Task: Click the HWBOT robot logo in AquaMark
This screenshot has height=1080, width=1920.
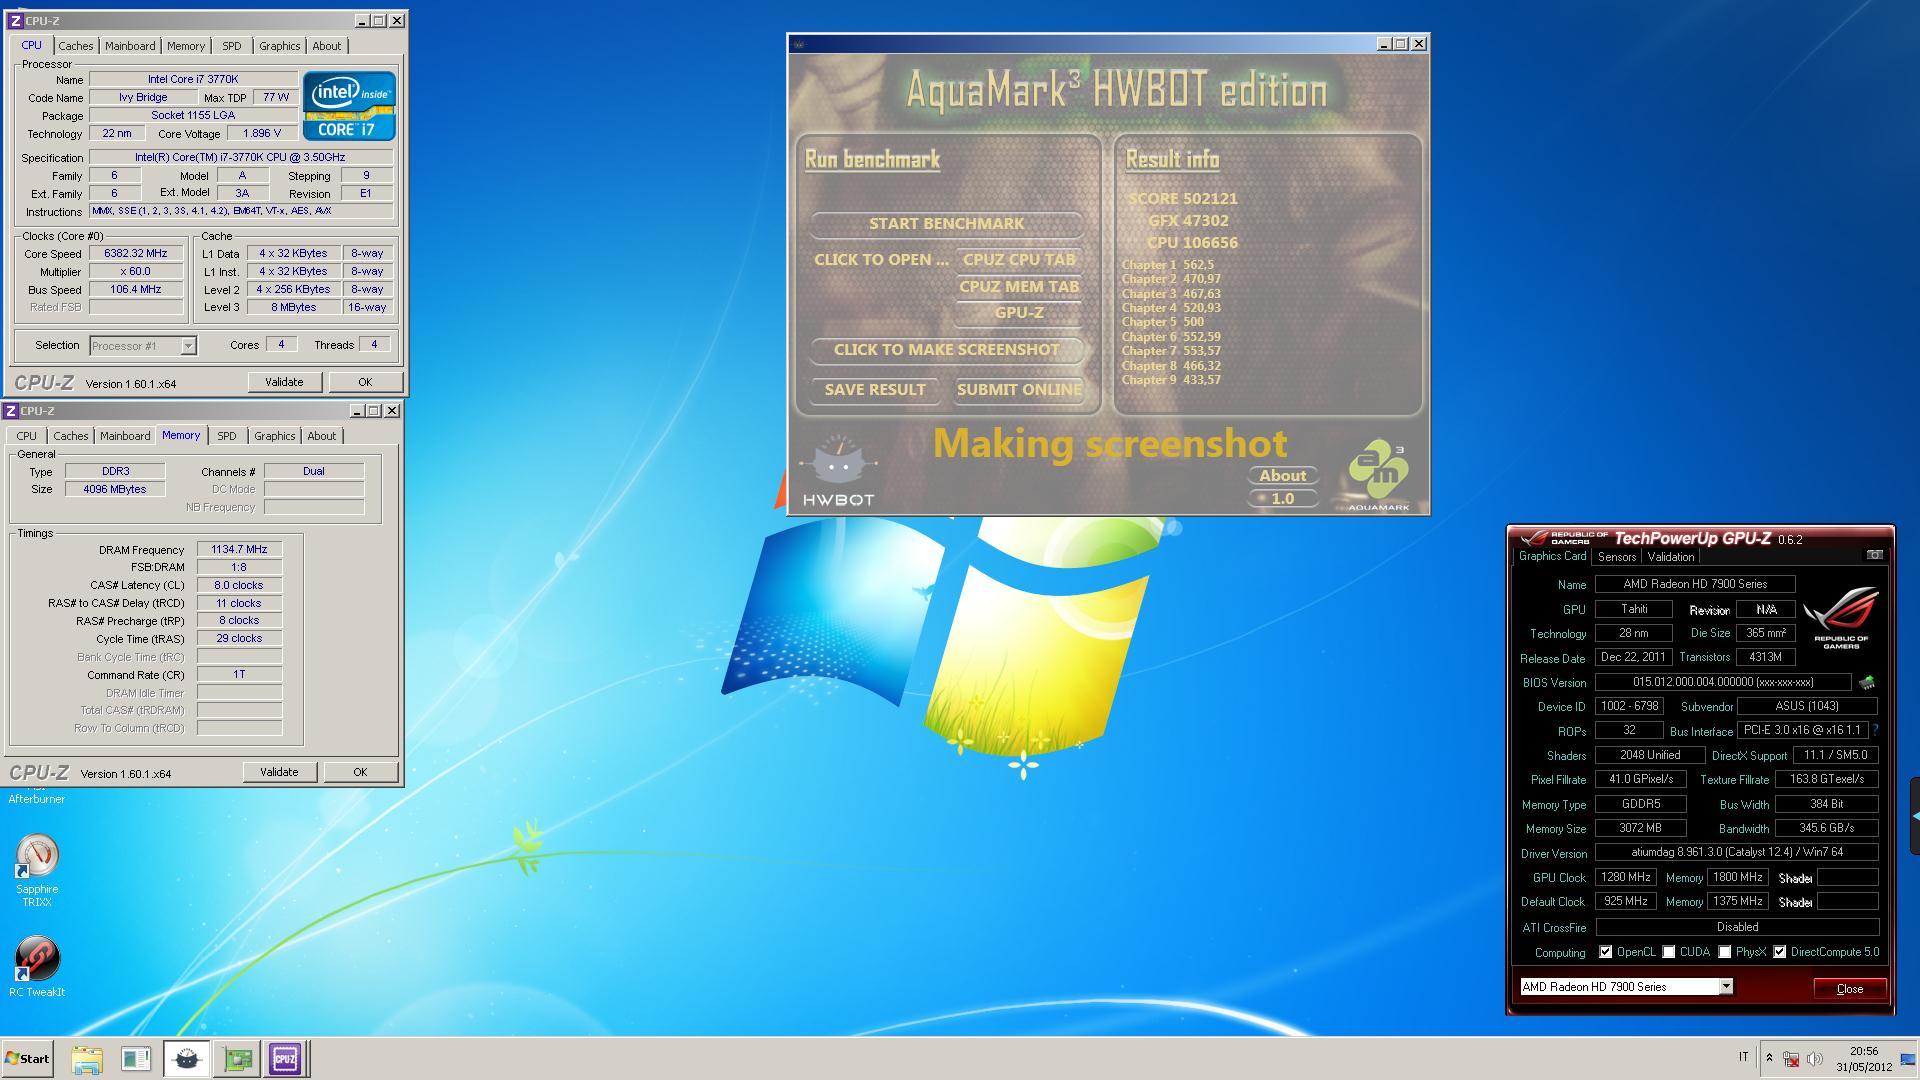Action: tap(839, 470)
